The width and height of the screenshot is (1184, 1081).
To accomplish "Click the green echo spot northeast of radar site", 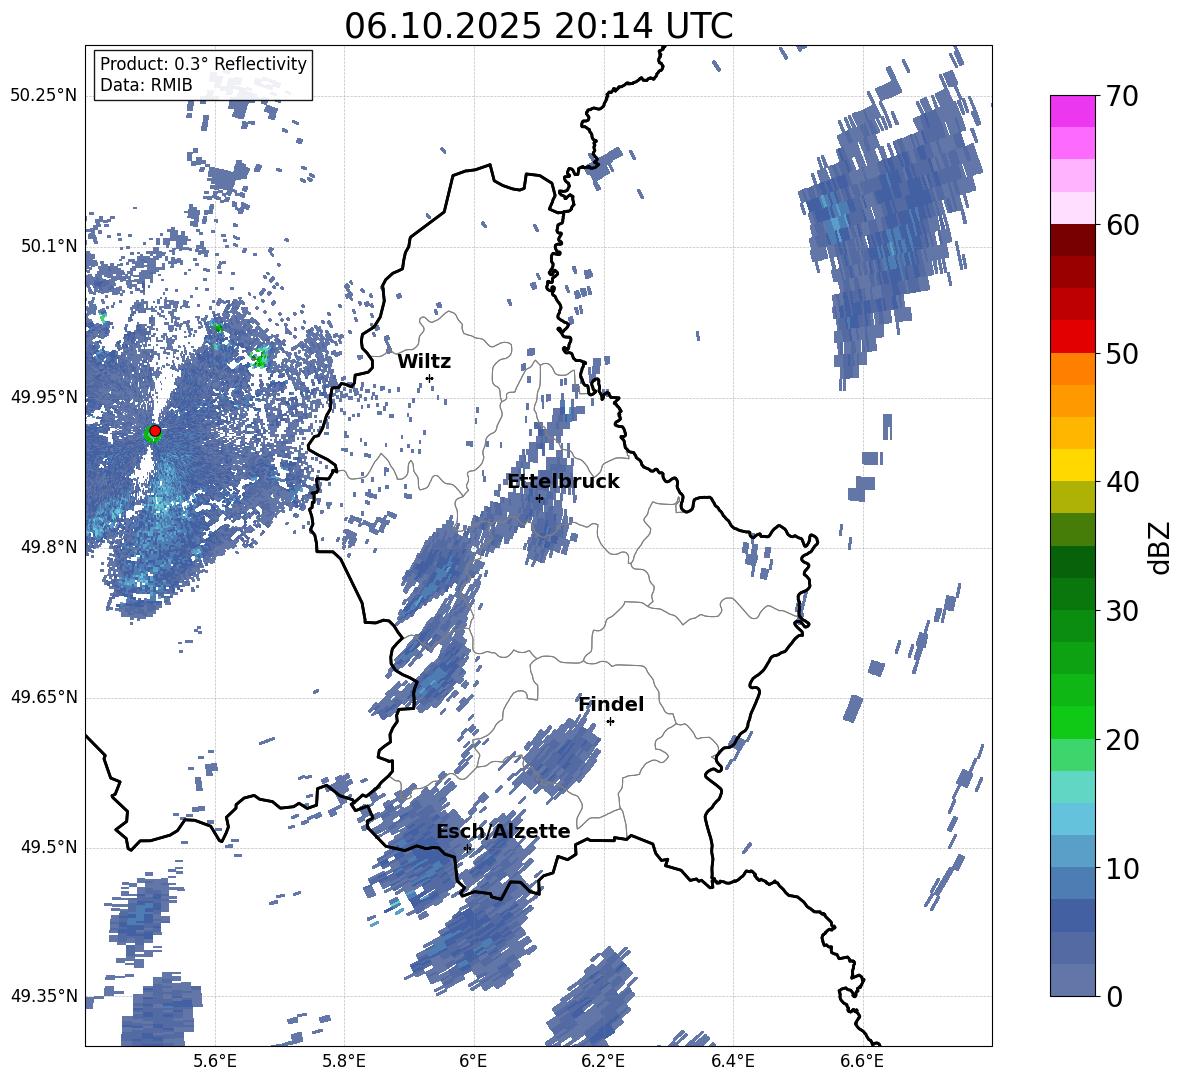I will [x=260, y=356].
